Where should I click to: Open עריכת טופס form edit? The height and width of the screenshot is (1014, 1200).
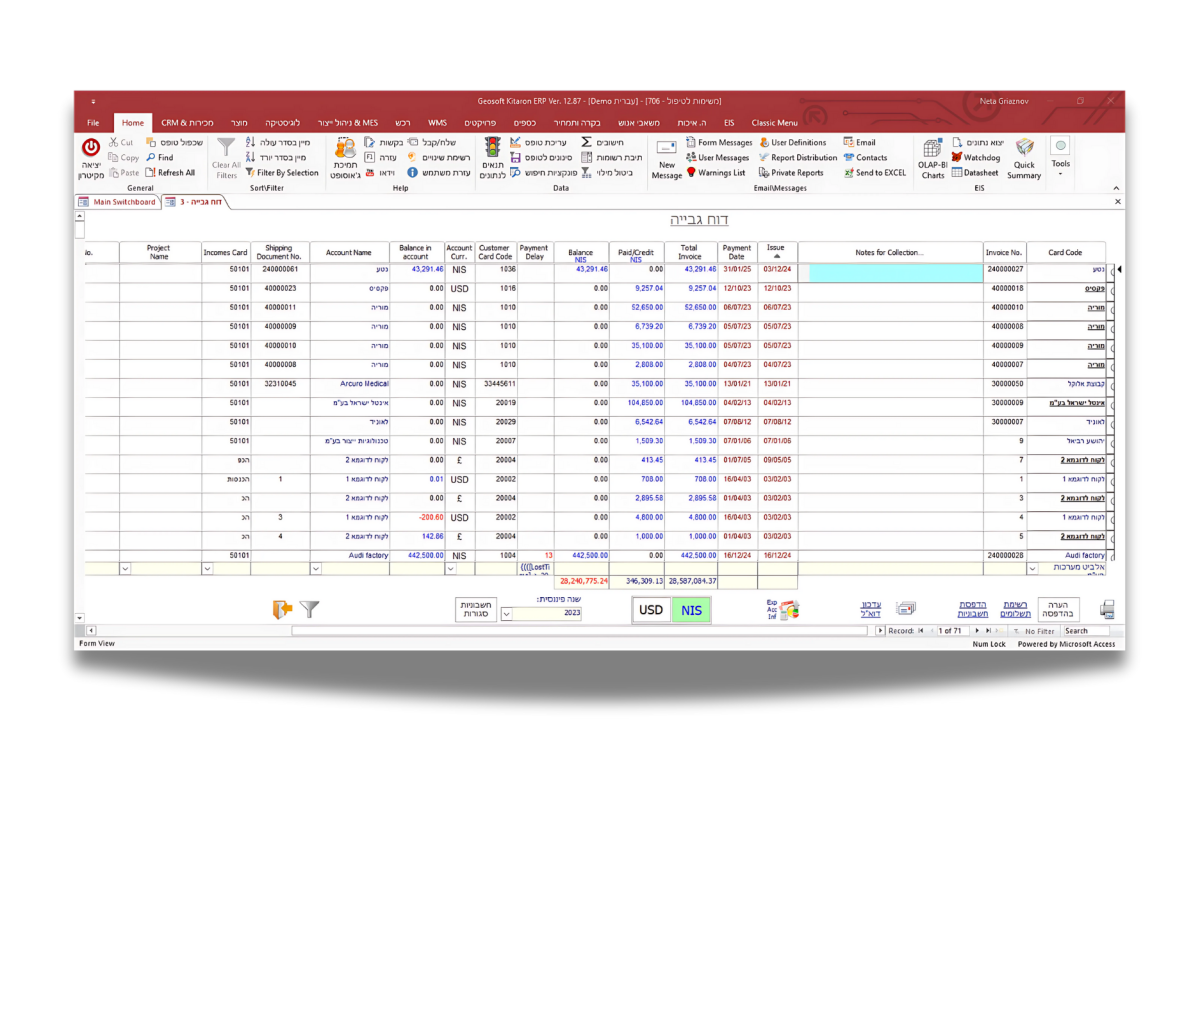pyautogui.click(x=539, y=143)
